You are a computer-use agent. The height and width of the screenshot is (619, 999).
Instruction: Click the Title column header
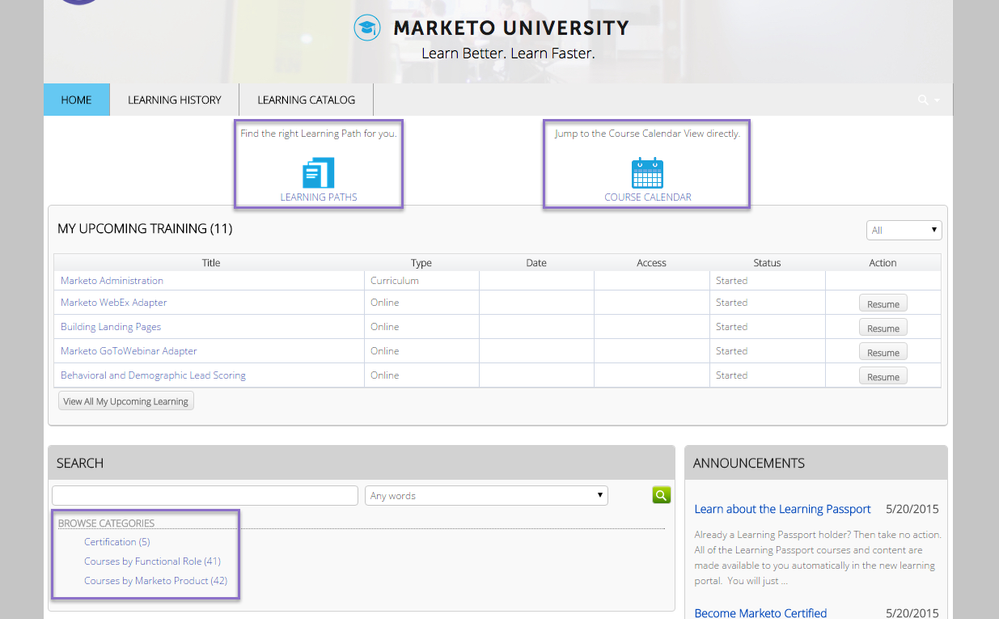211,262
